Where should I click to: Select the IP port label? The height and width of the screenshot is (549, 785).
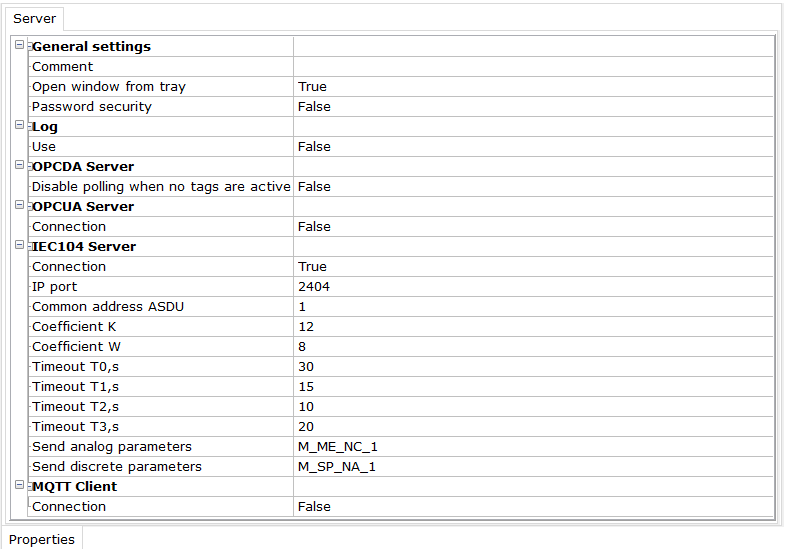[55, 287]
